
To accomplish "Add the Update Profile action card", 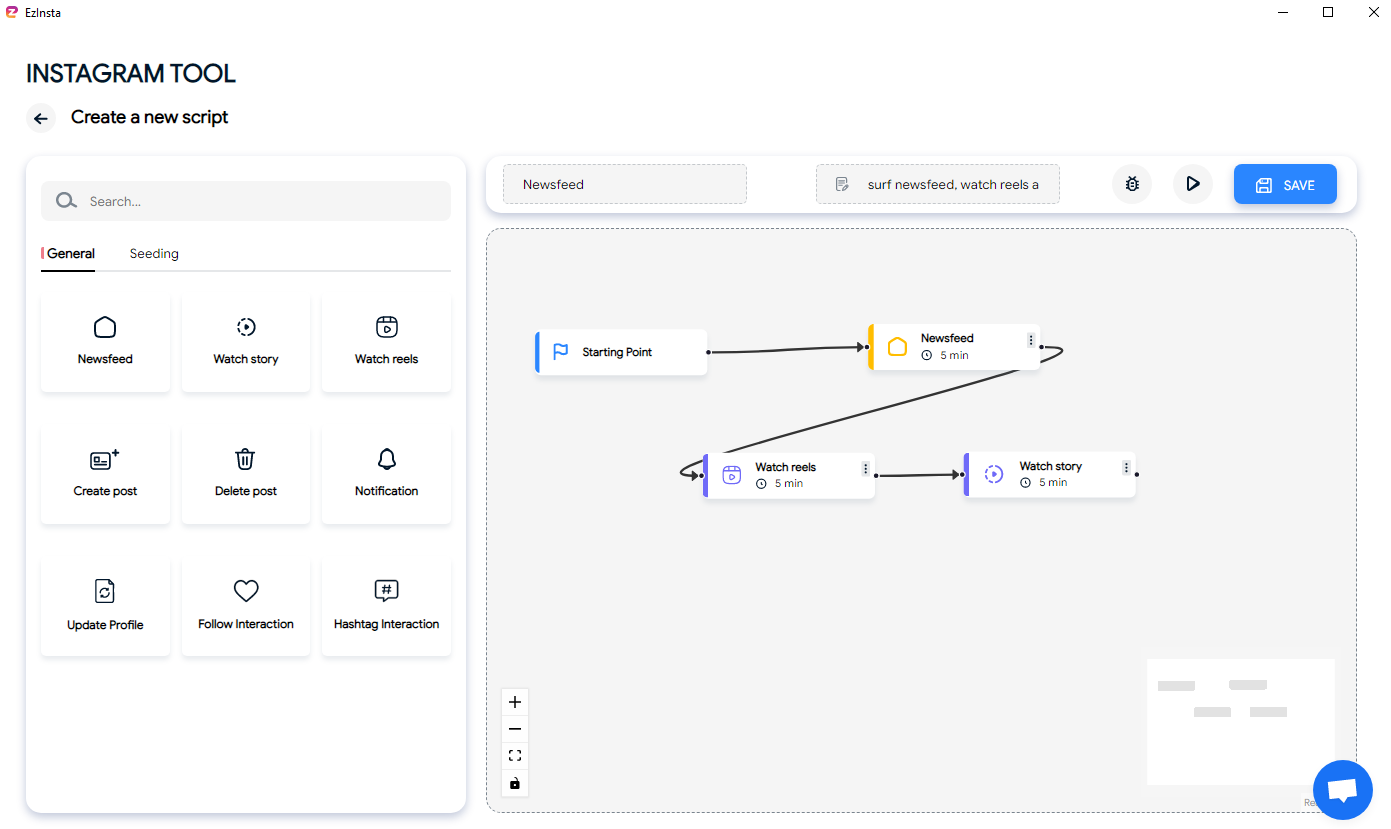I will click(105, 606).
